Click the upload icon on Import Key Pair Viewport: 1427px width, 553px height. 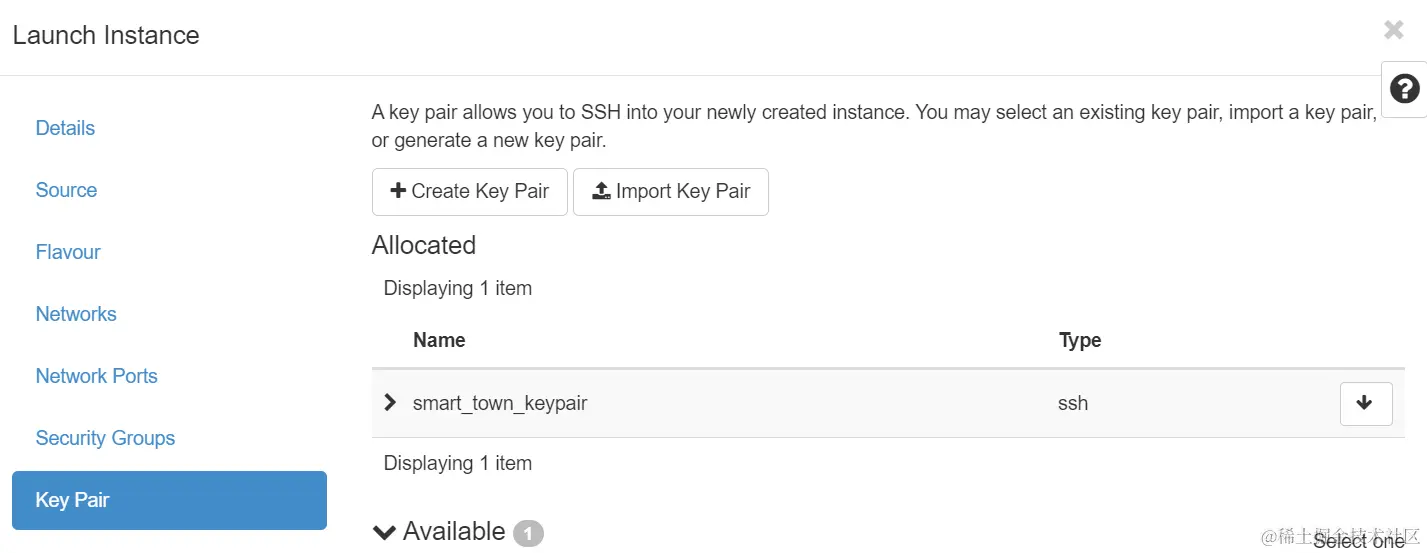(601, 191)
